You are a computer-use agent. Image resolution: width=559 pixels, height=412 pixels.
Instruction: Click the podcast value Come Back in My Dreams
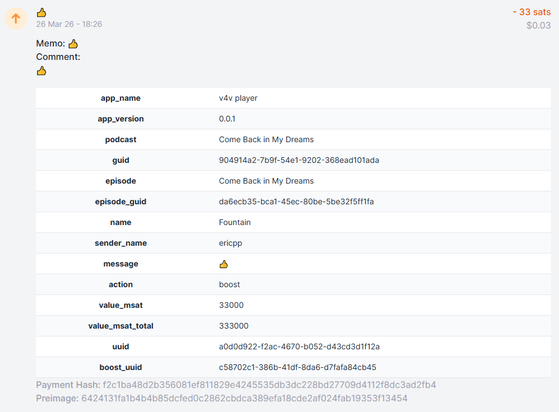(266, 140)
